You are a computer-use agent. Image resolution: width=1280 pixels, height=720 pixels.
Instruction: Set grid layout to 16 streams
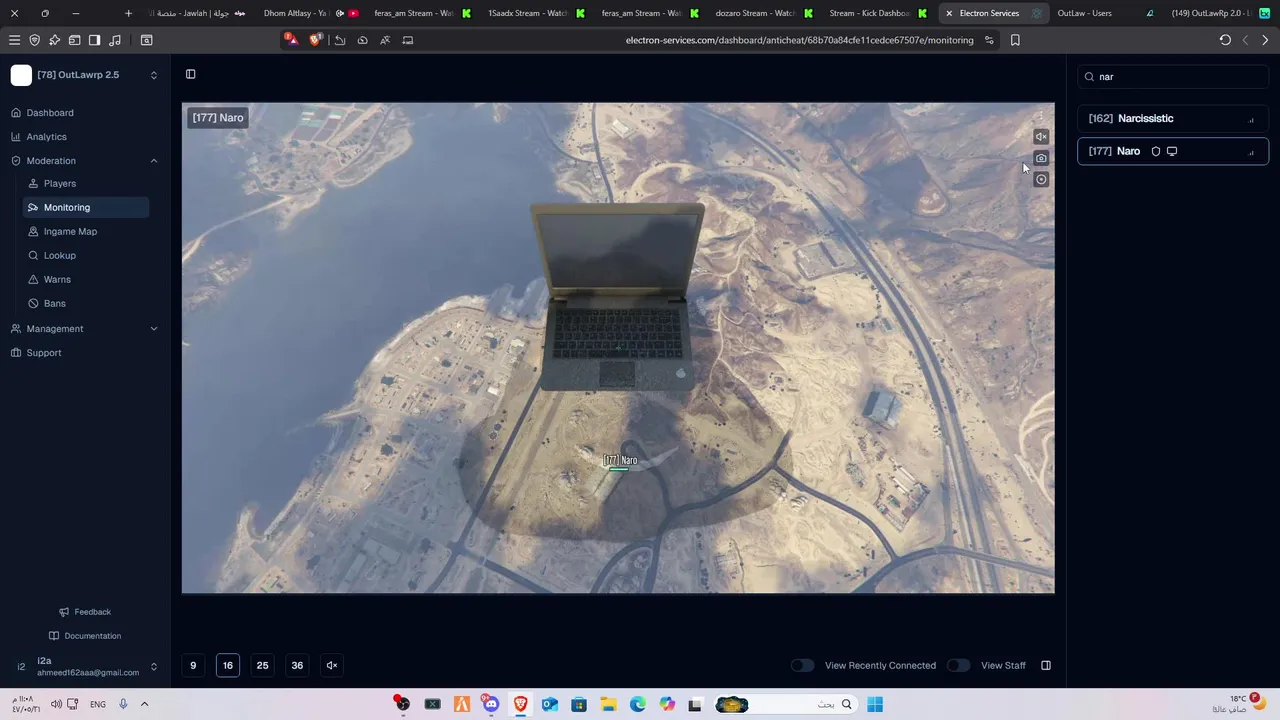pyautogui.click(x=228, y=665)
